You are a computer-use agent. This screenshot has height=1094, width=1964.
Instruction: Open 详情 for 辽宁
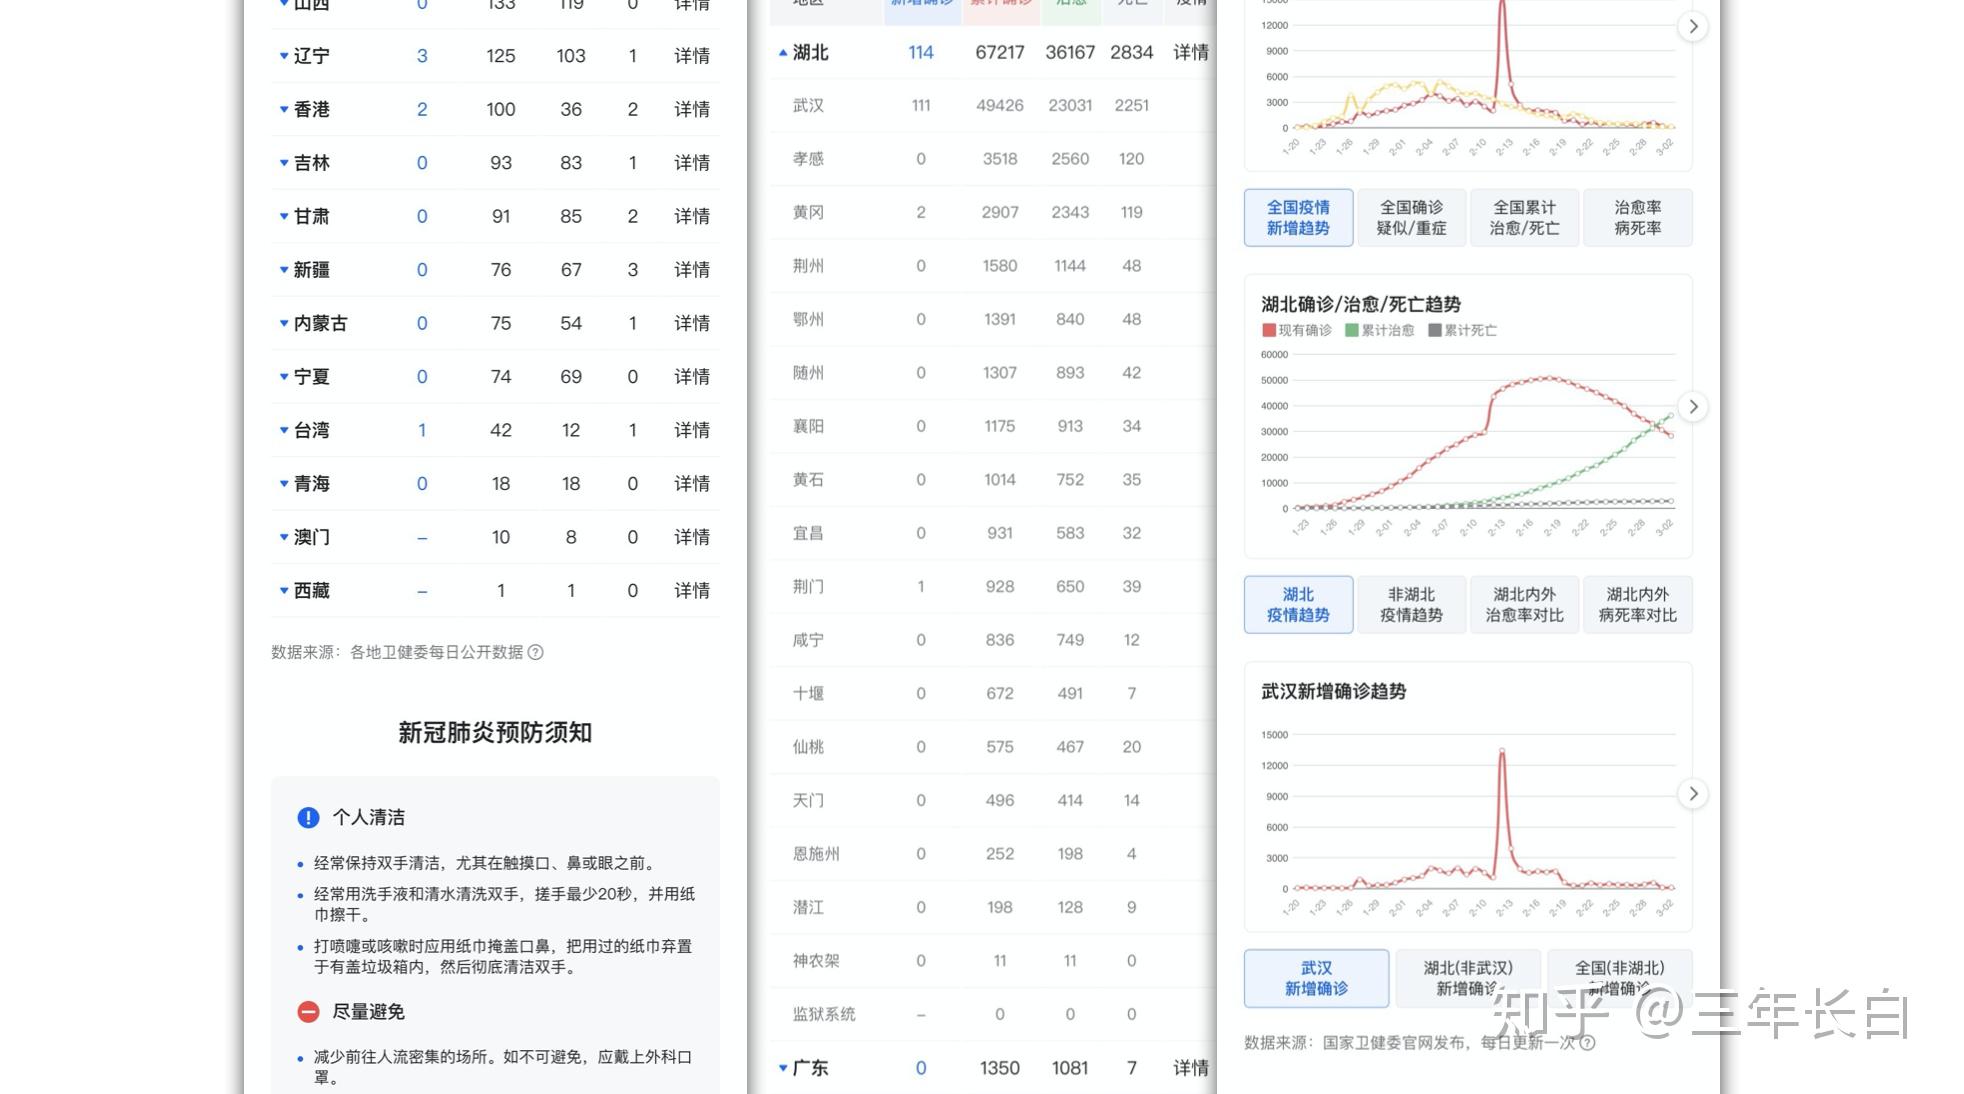point(692,56)
